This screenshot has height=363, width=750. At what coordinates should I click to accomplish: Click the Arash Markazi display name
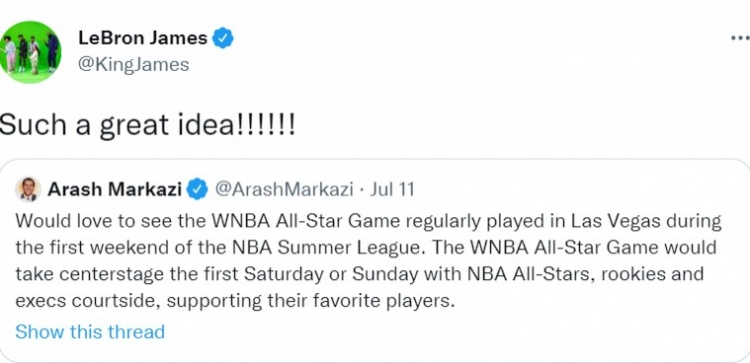(x=115, y=190)
